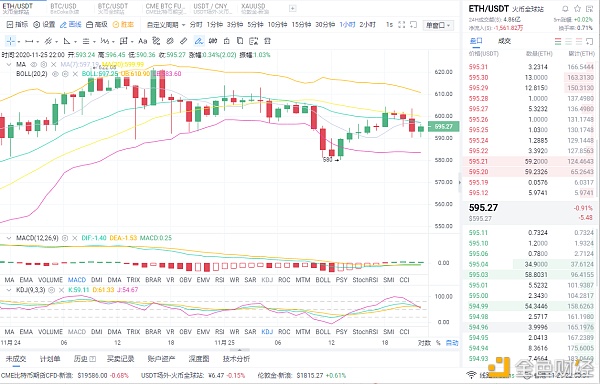Open 单窗口 window layout dropdown
Viewport: 600px width, 384px height.
439,25
